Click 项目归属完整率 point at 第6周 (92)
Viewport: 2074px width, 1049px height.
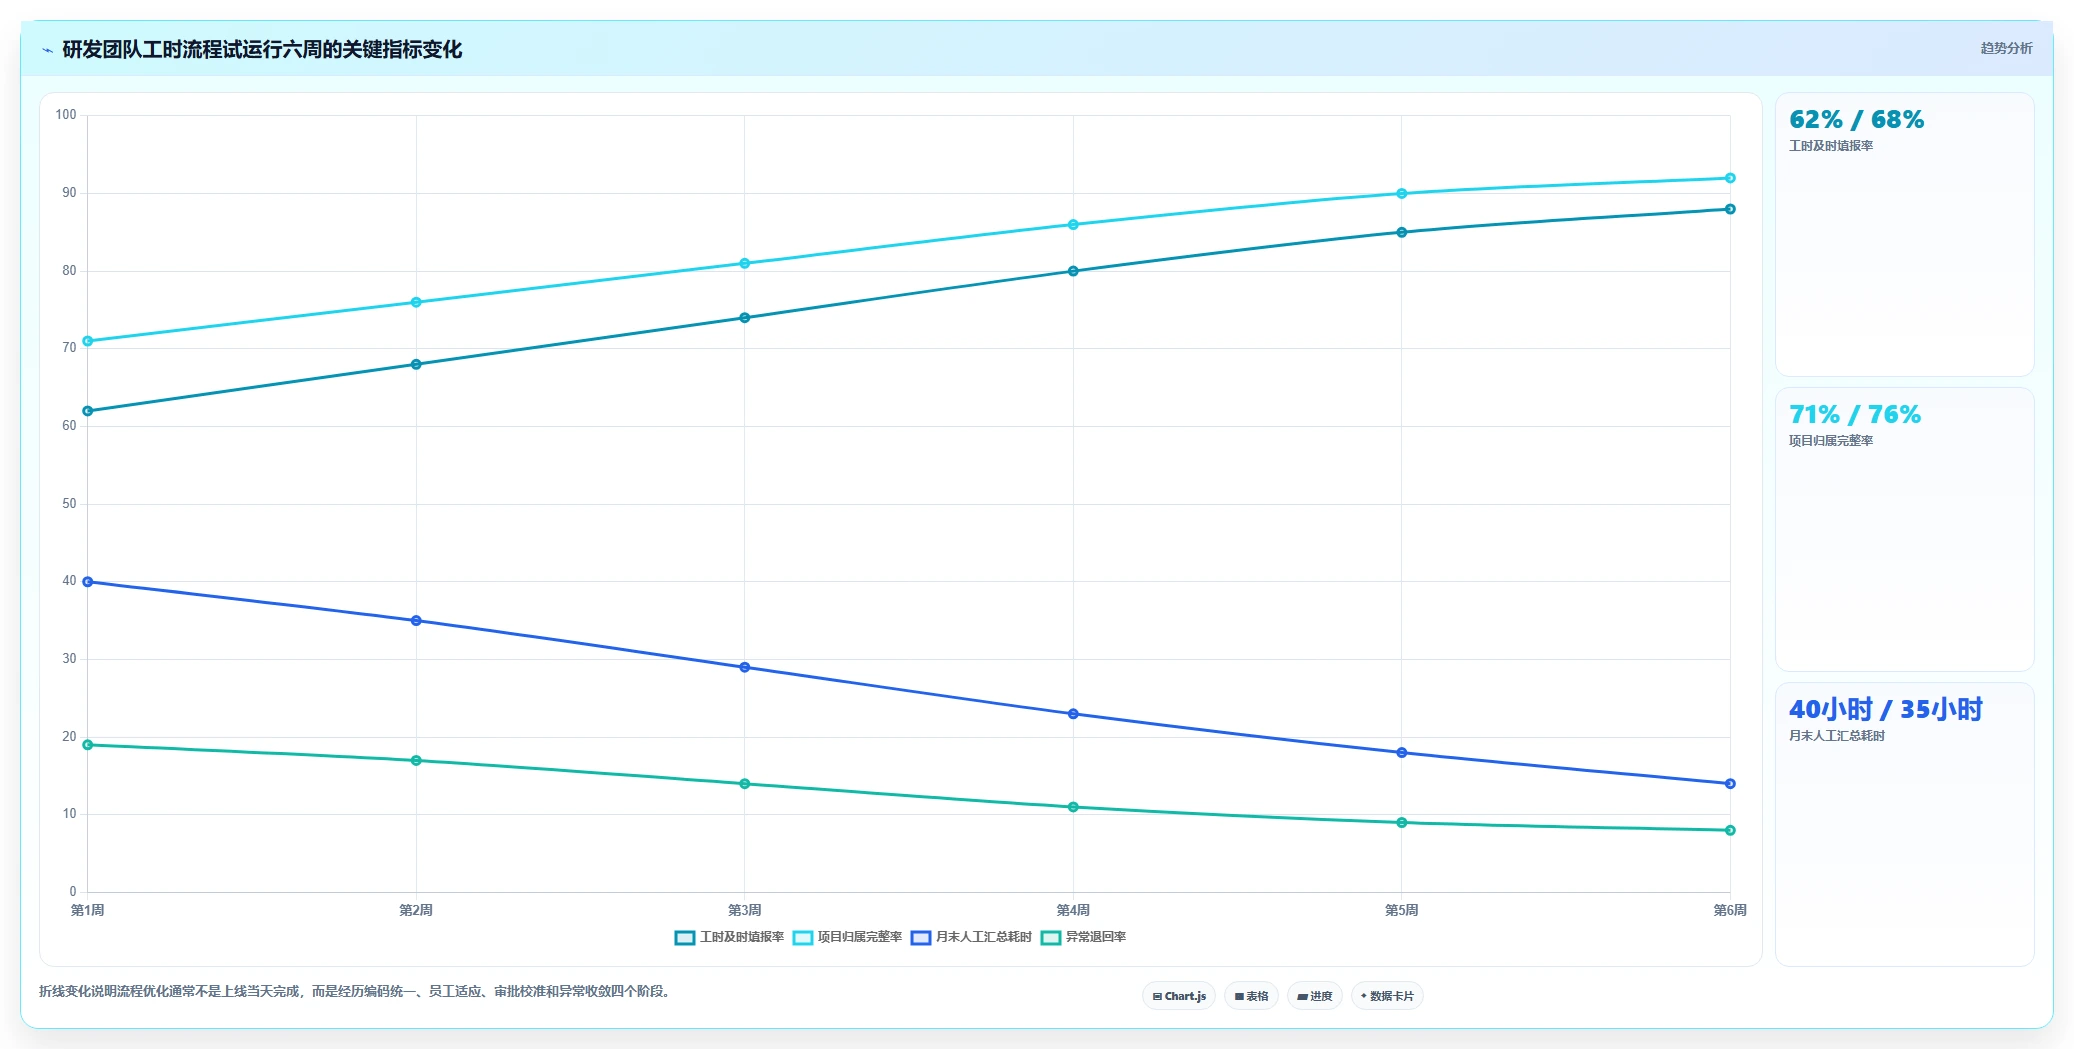tap(1730, 178)
